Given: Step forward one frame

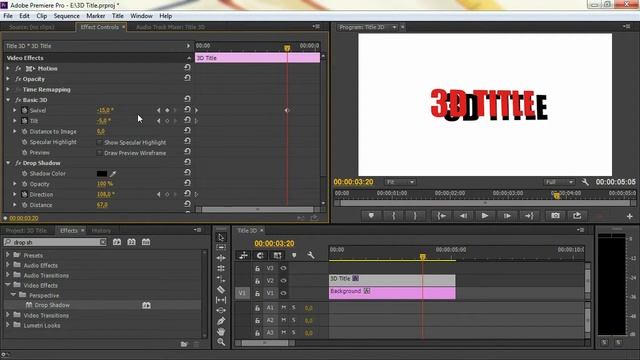Looking at the screenshot, I should [507, 216].
